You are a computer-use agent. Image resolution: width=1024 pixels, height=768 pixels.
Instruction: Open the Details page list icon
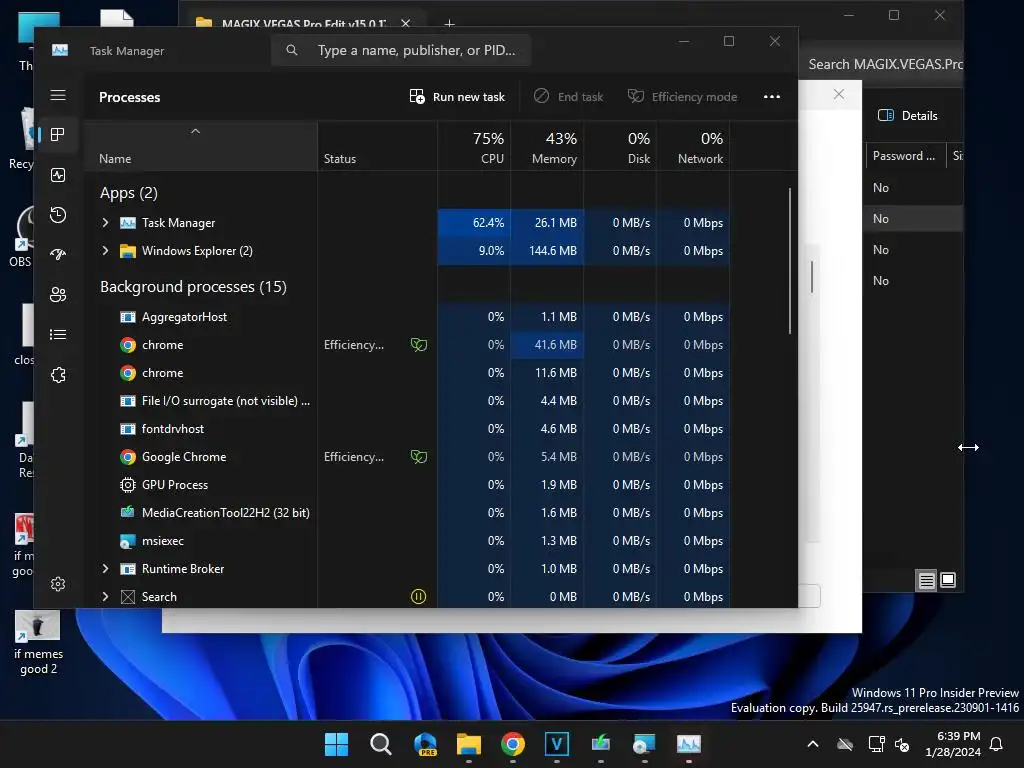58,334
